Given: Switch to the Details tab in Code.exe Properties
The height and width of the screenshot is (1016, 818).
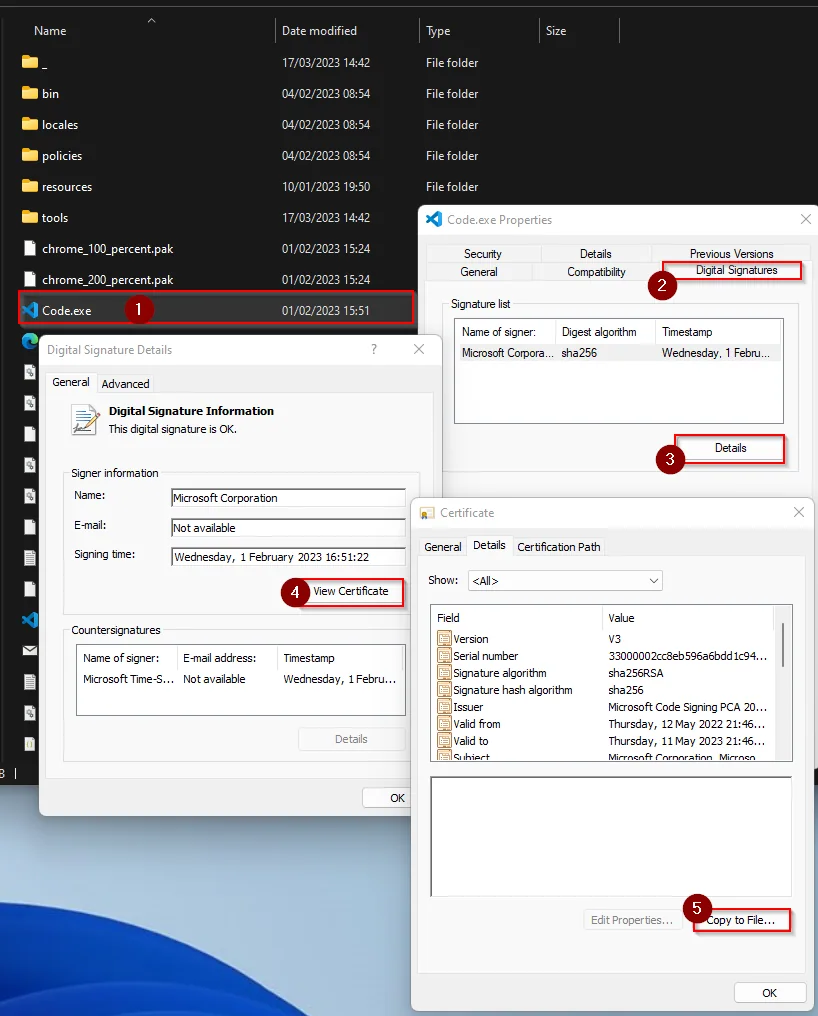Looking at the screenshot, I should click(x=596, y=253).
